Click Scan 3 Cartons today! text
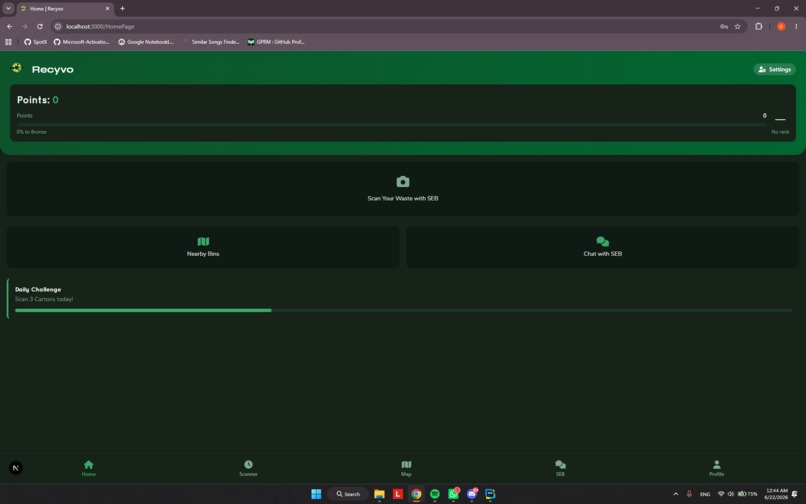This screenshot has width=806, height=504. click(x=44, y=299)
